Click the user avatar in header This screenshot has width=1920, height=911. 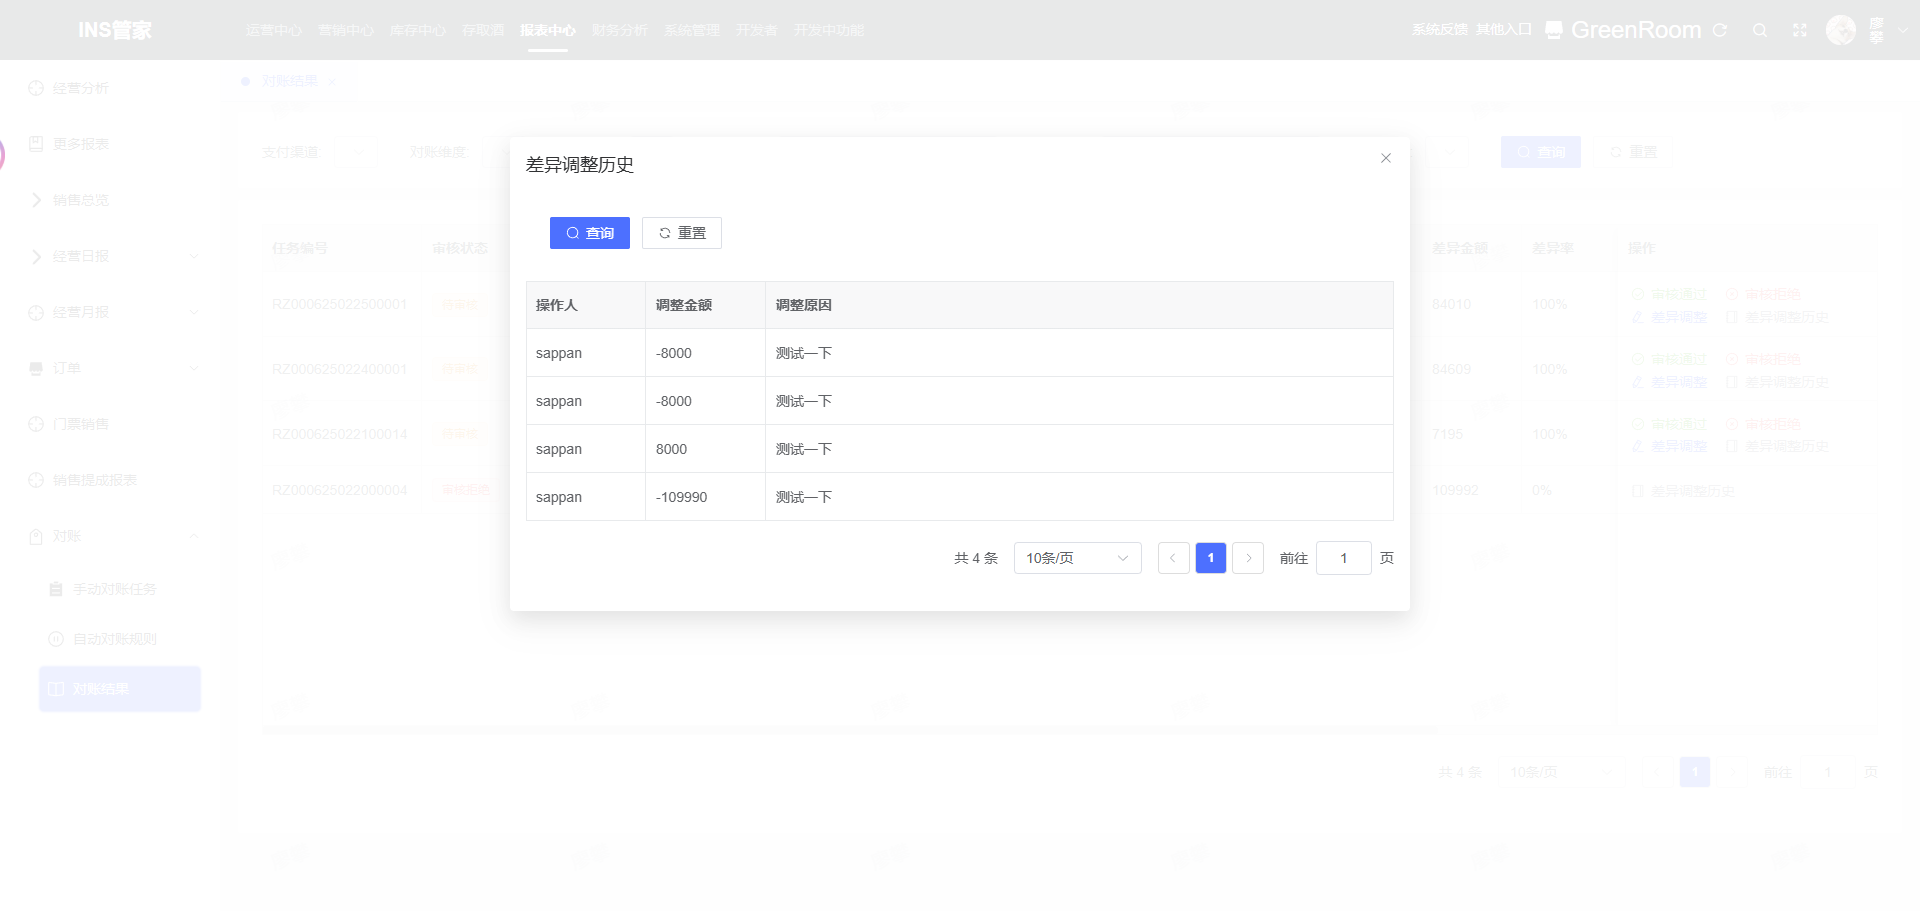point(1841,30)
